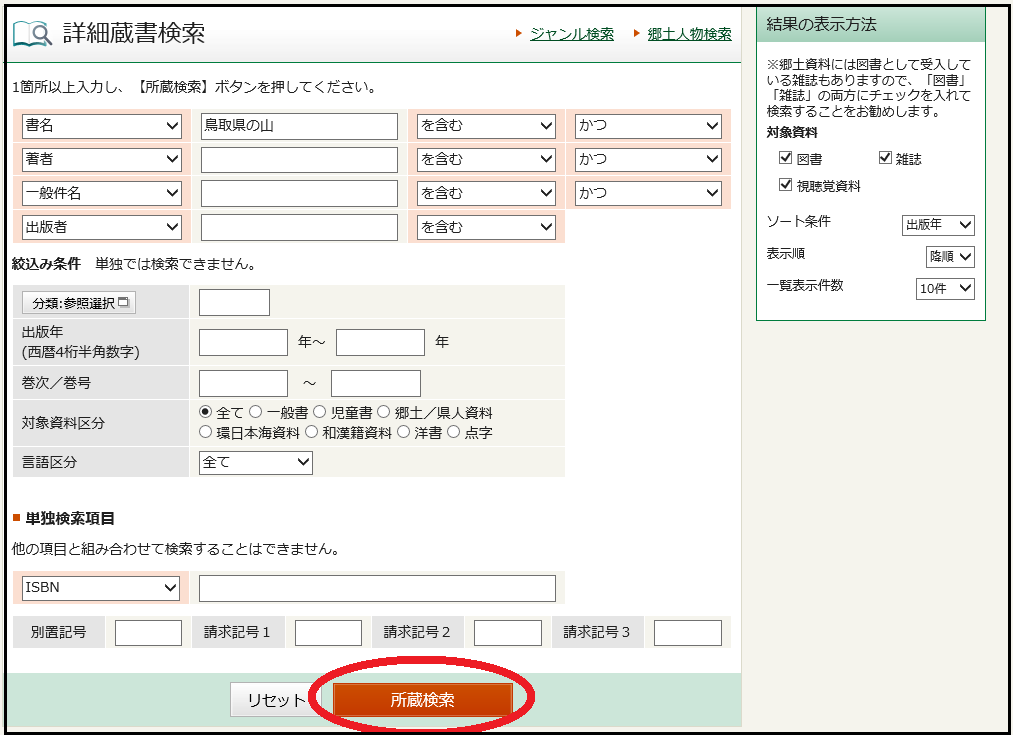Viewport: 1013px width, 735px height.
Task: Open the ソート条件 dropdown showing 出版年
Action: pyautogui.click(x=938, y=225)
